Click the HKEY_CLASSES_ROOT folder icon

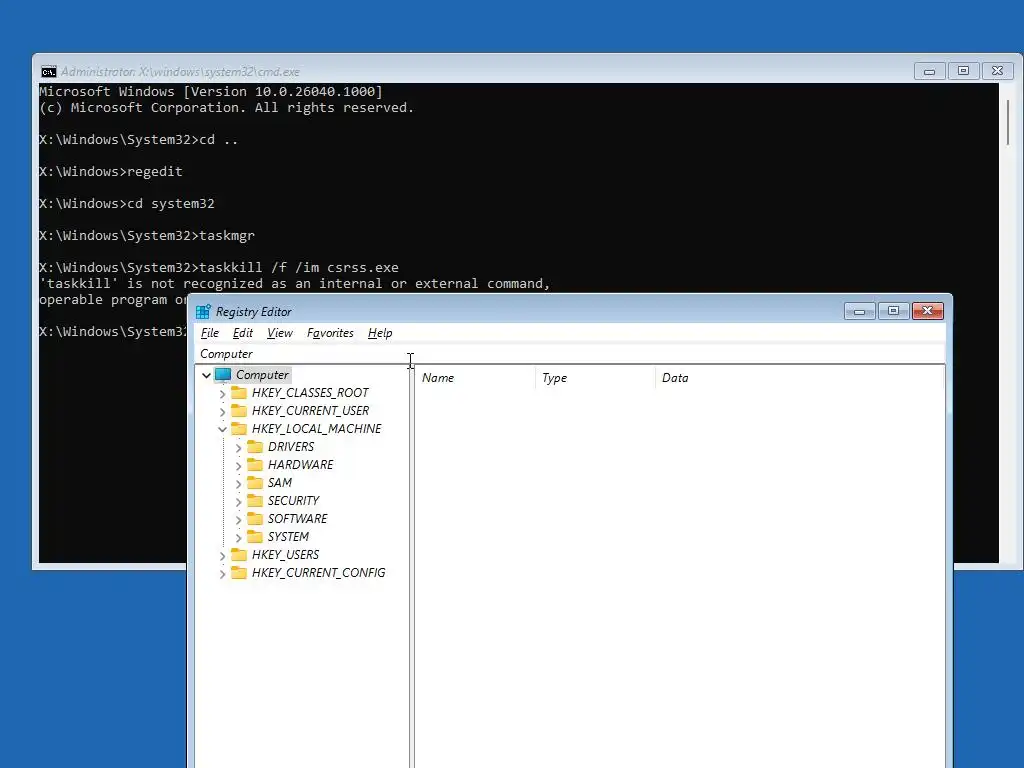tap(239, 392)
